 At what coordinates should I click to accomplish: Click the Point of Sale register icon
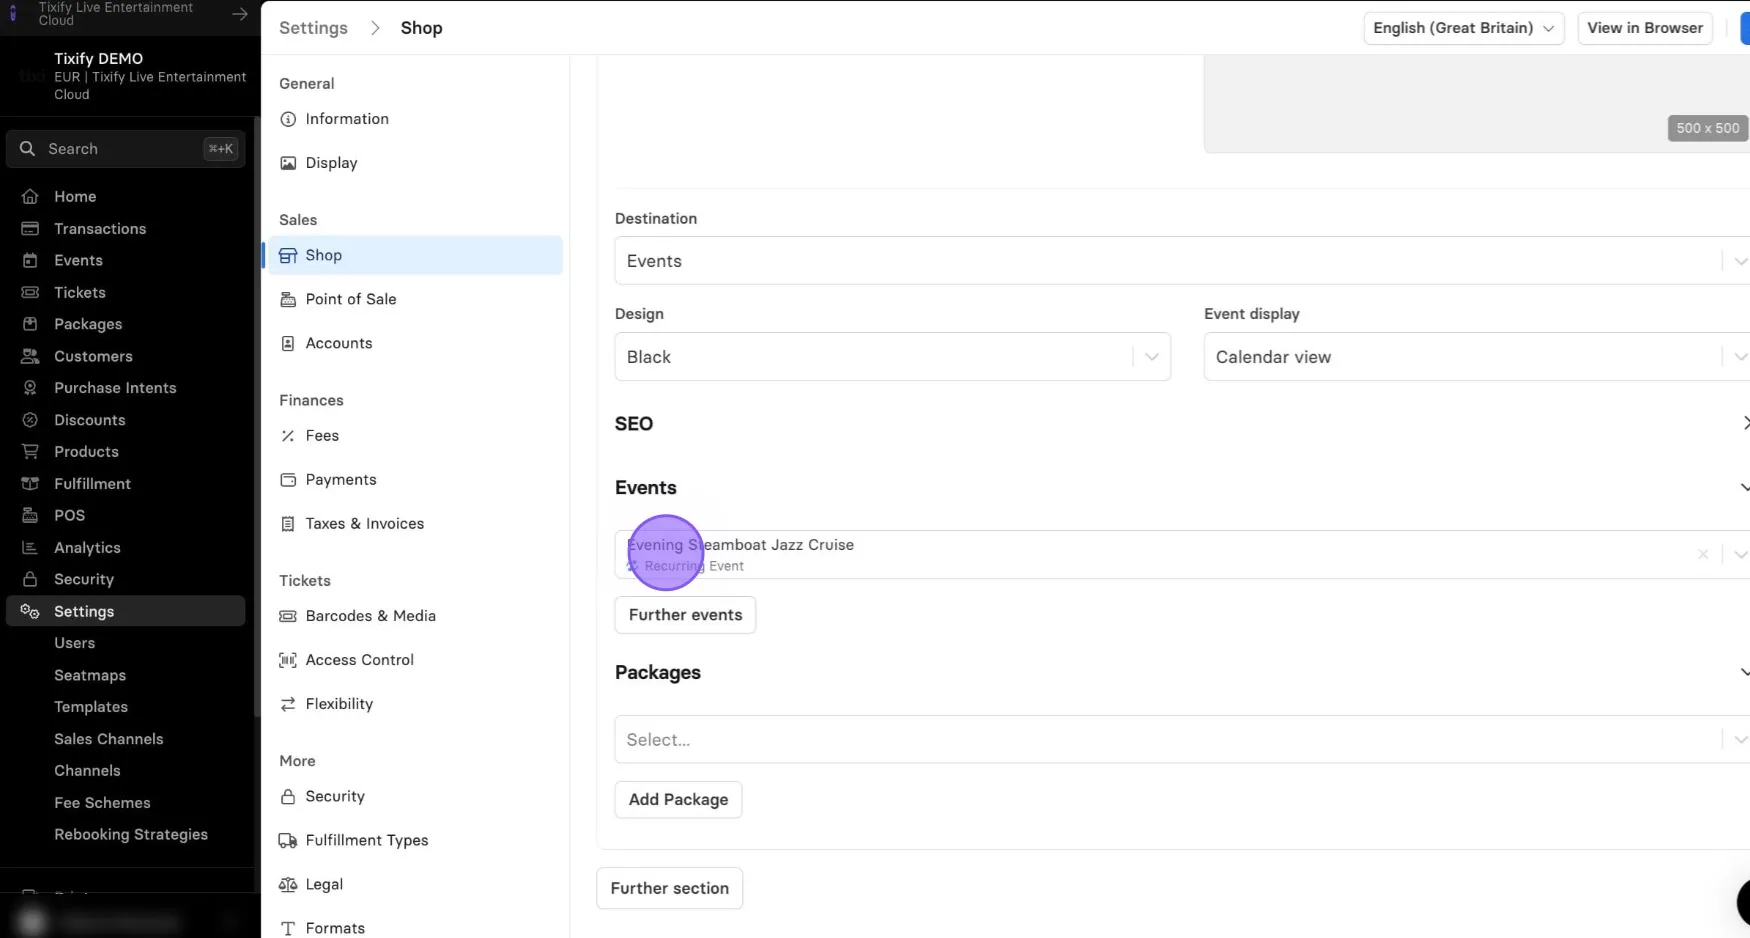click(x=288, y=299)
